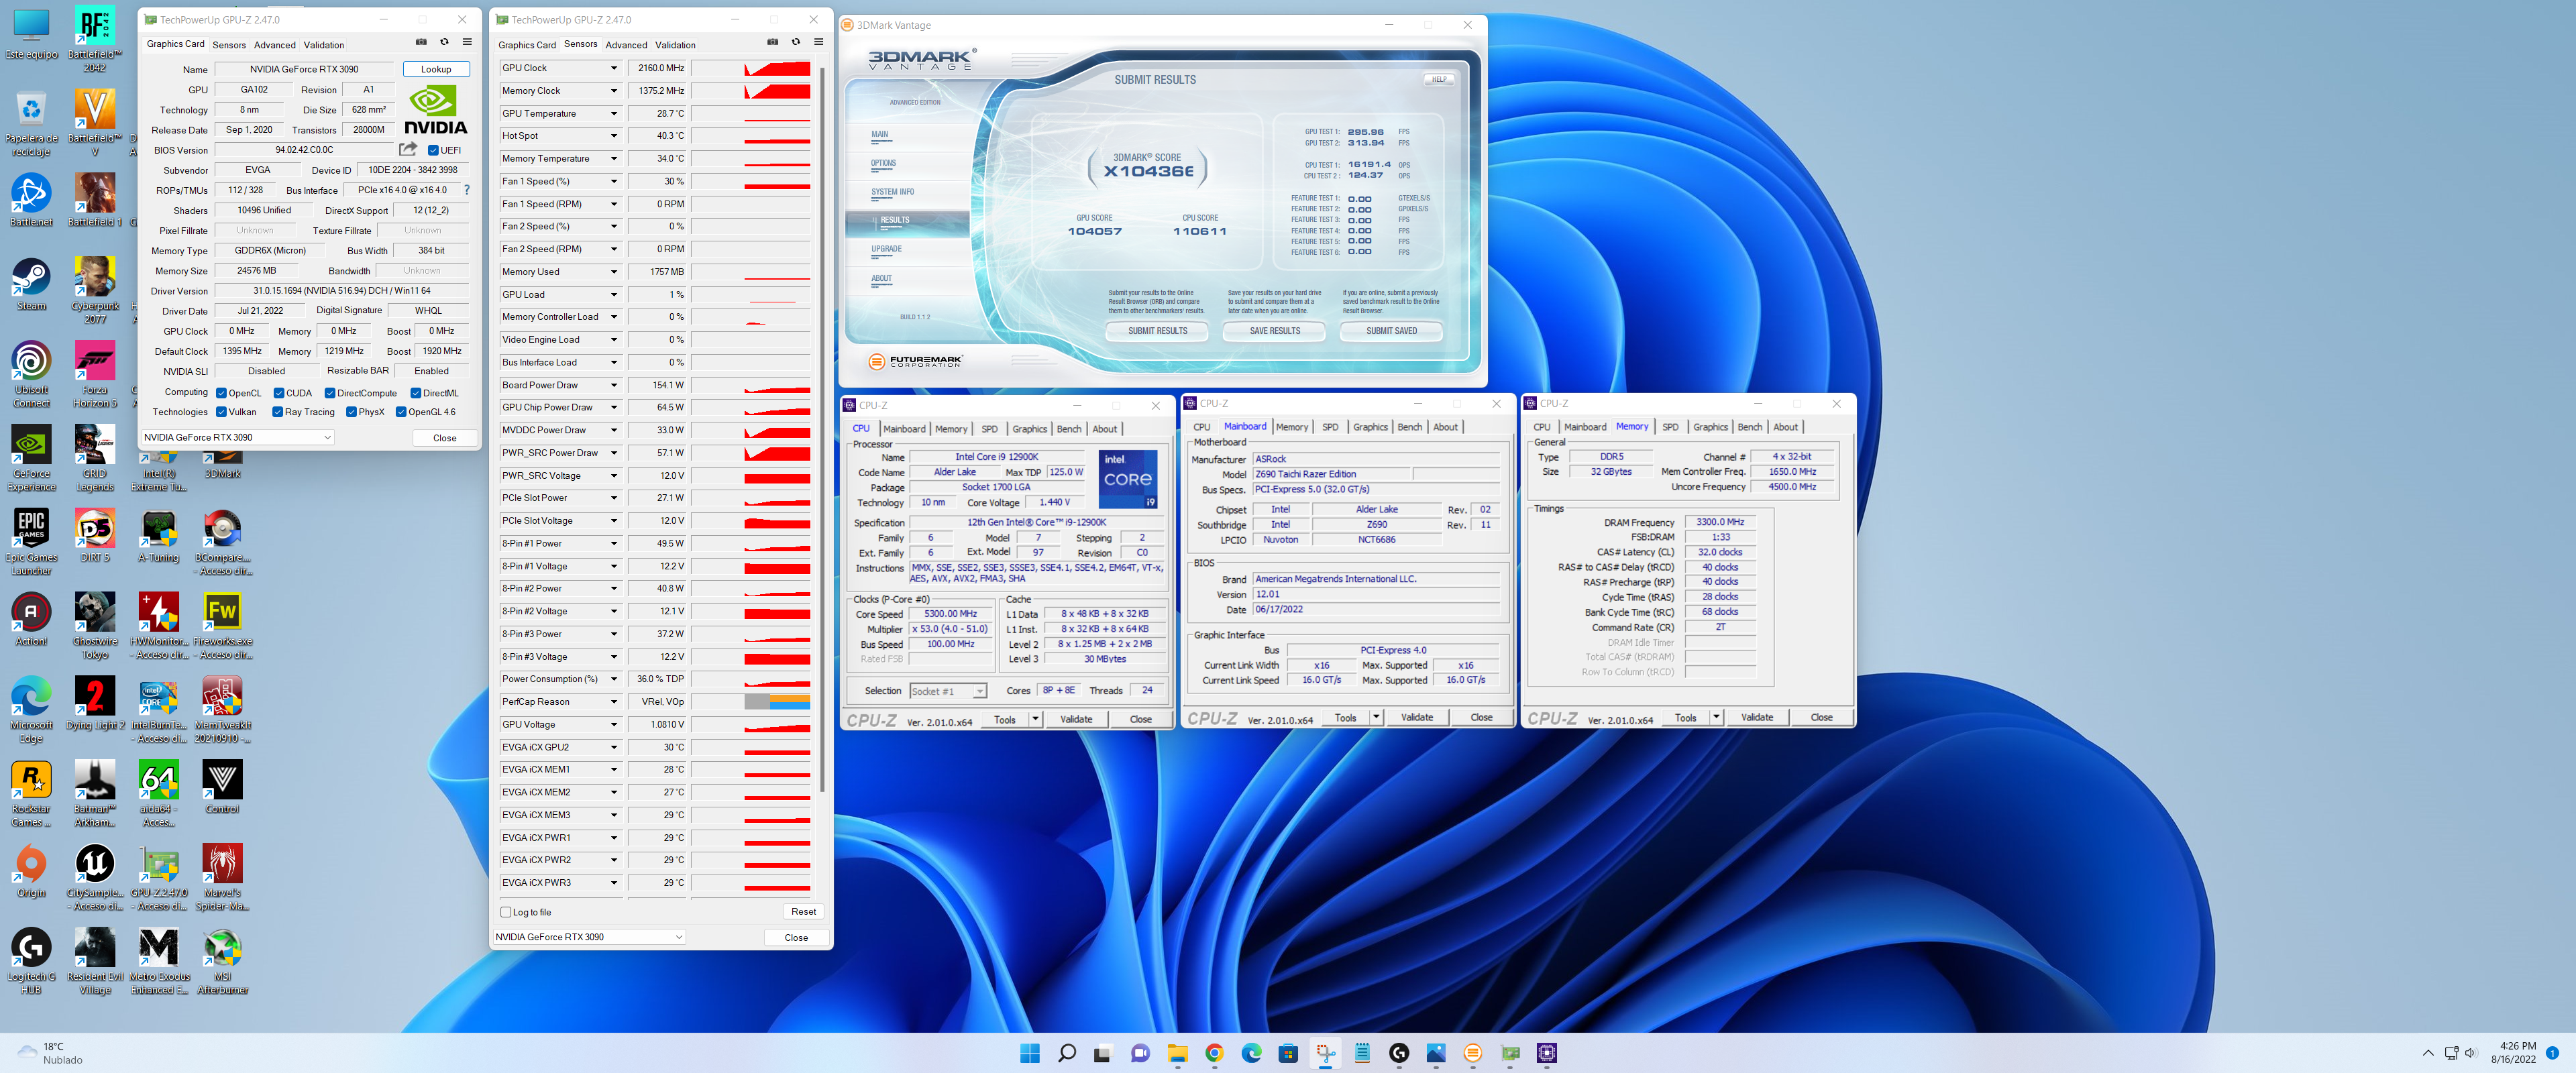Viewport: 2576px width, 1073px height.
Task: Click the Lookup button in GPU-Z
Action: click(x=436, y=69)
